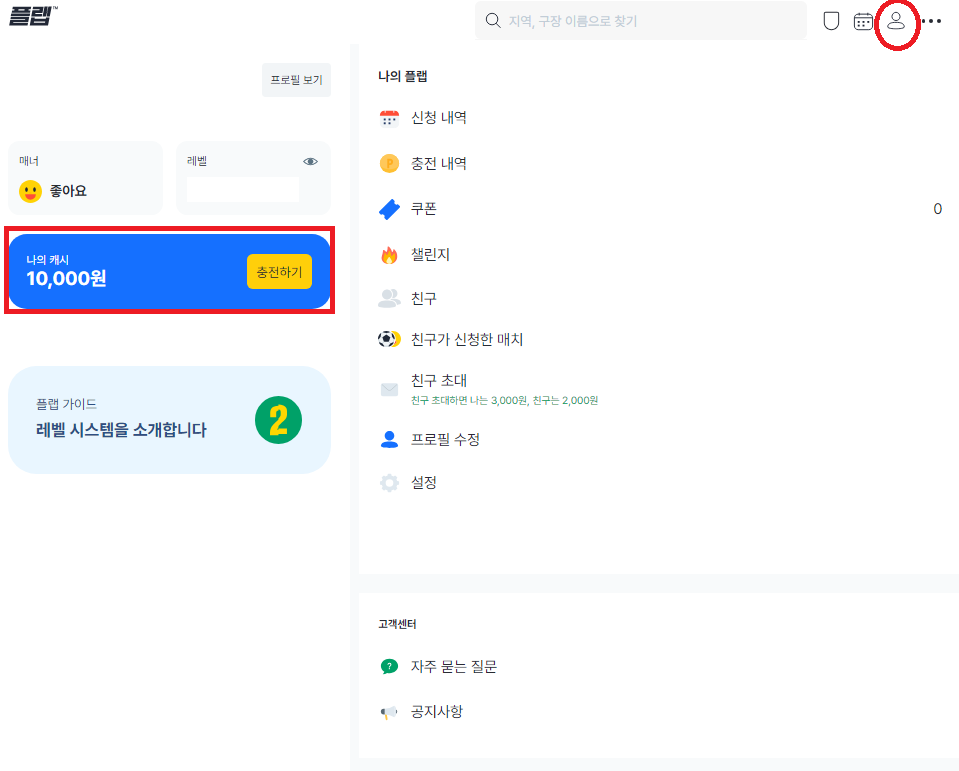Select the 프로필 수정 person icon
959x771 pixels.
389,438
